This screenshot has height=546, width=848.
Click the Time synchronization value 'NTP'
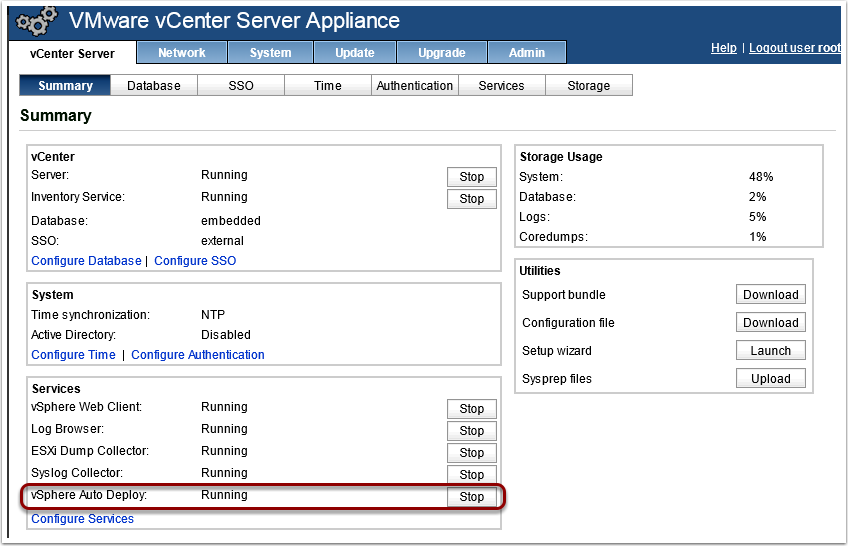(213, 315)
